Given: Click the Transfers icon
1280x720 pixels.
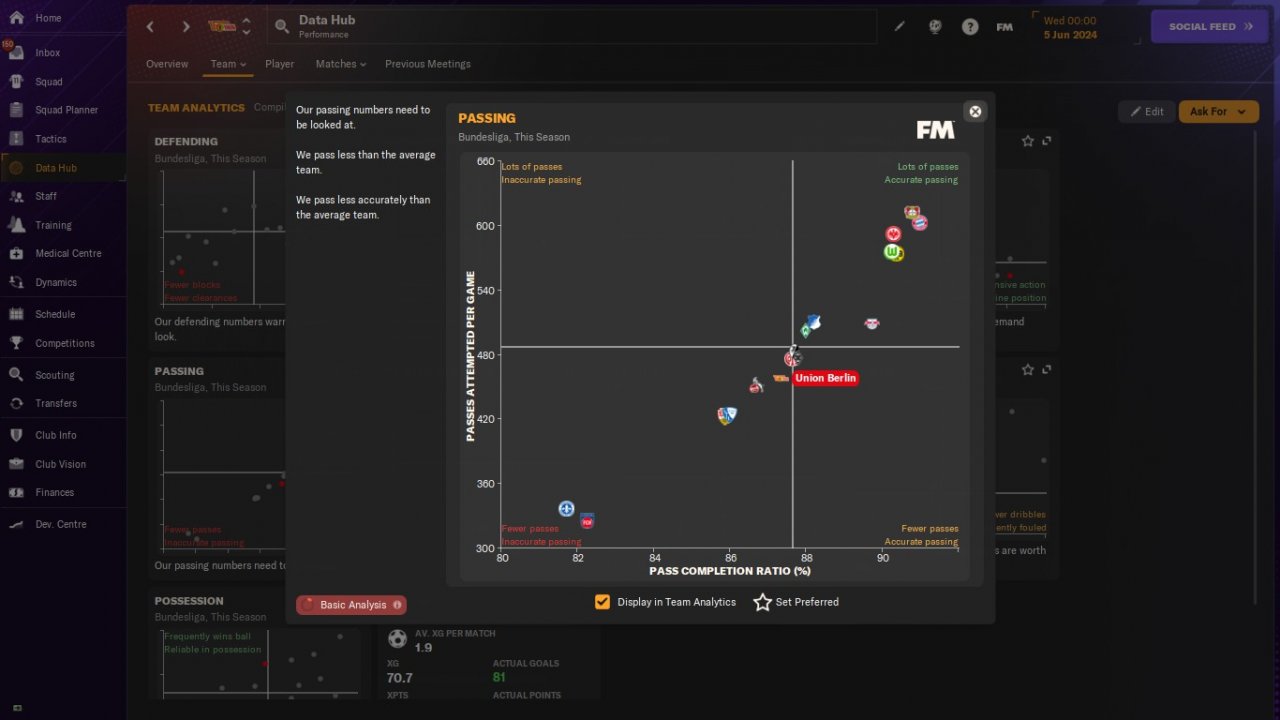Looking at the screenshot, I should (x=16, y=403).
